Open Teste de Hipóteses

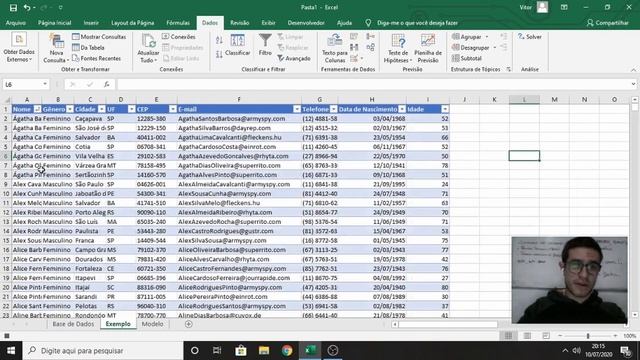coord(398,48)
